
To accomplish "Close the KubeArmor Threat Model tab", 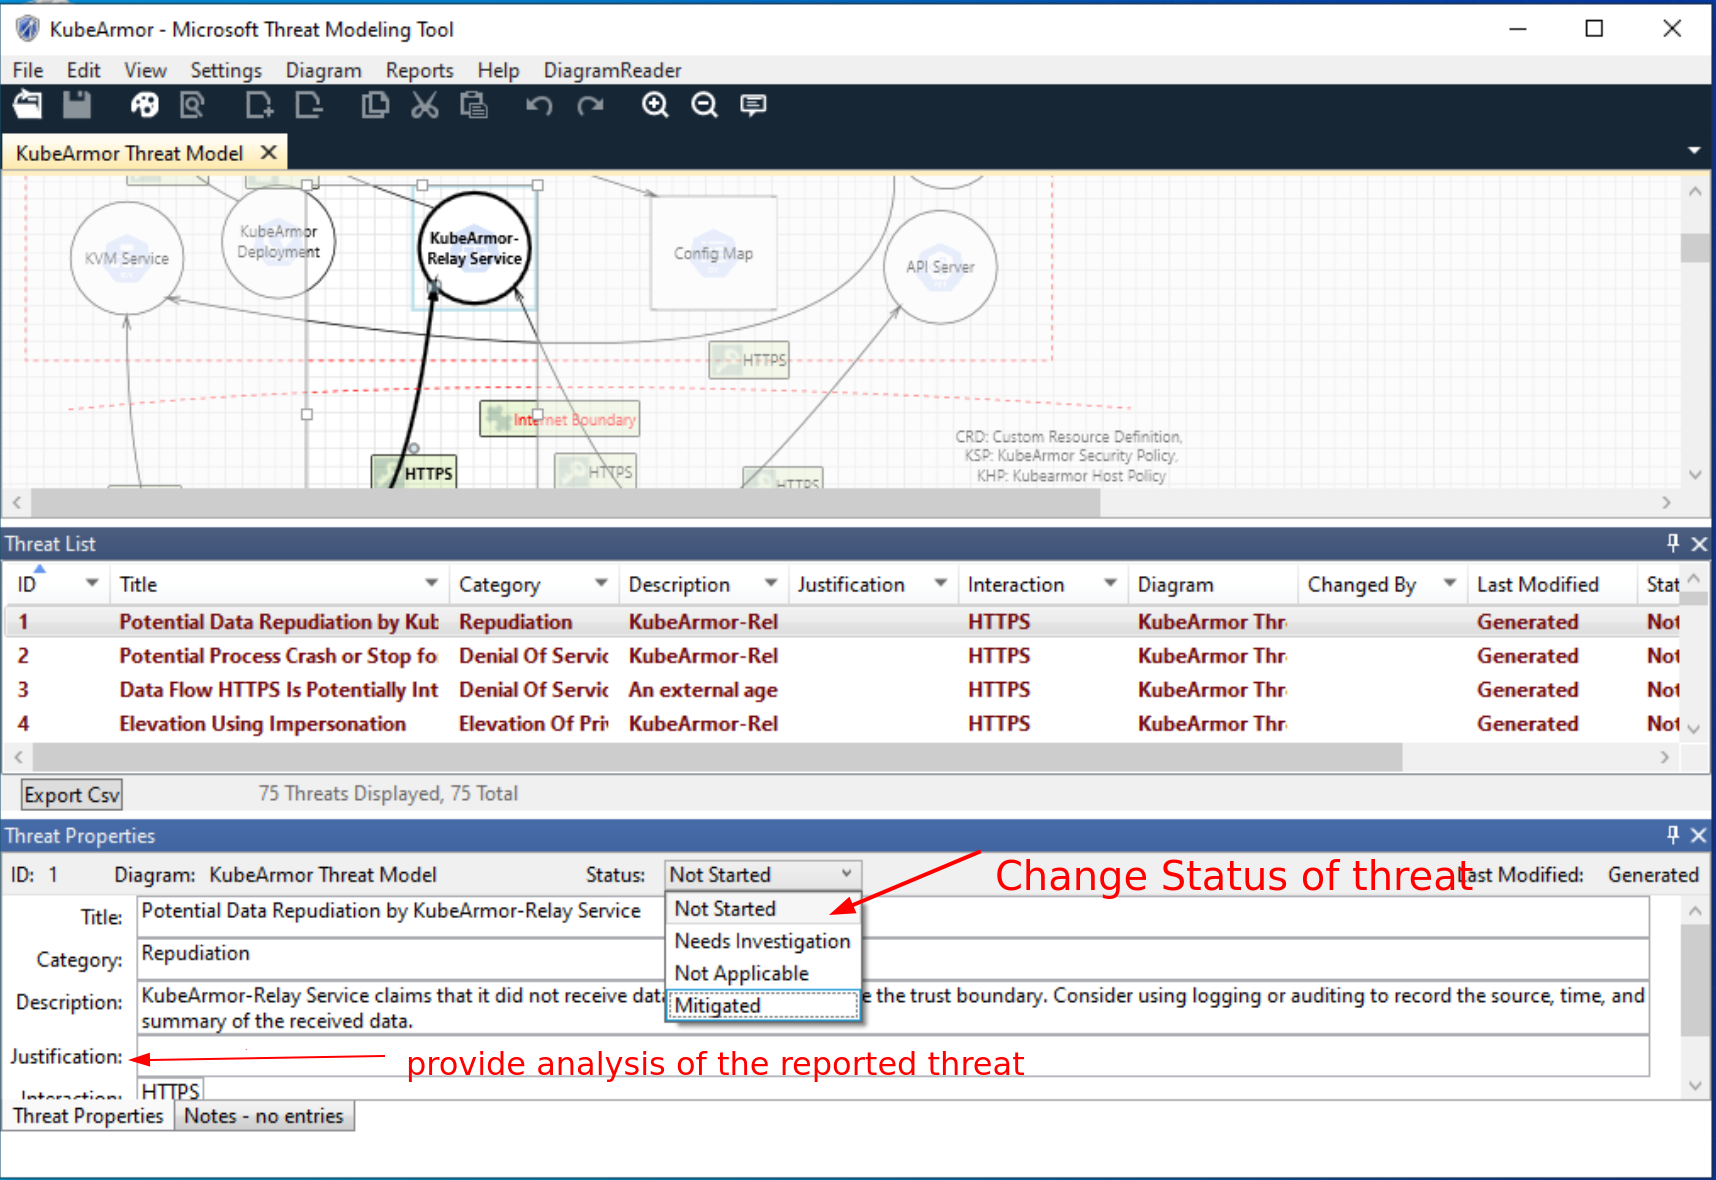I will pos(268,152).
